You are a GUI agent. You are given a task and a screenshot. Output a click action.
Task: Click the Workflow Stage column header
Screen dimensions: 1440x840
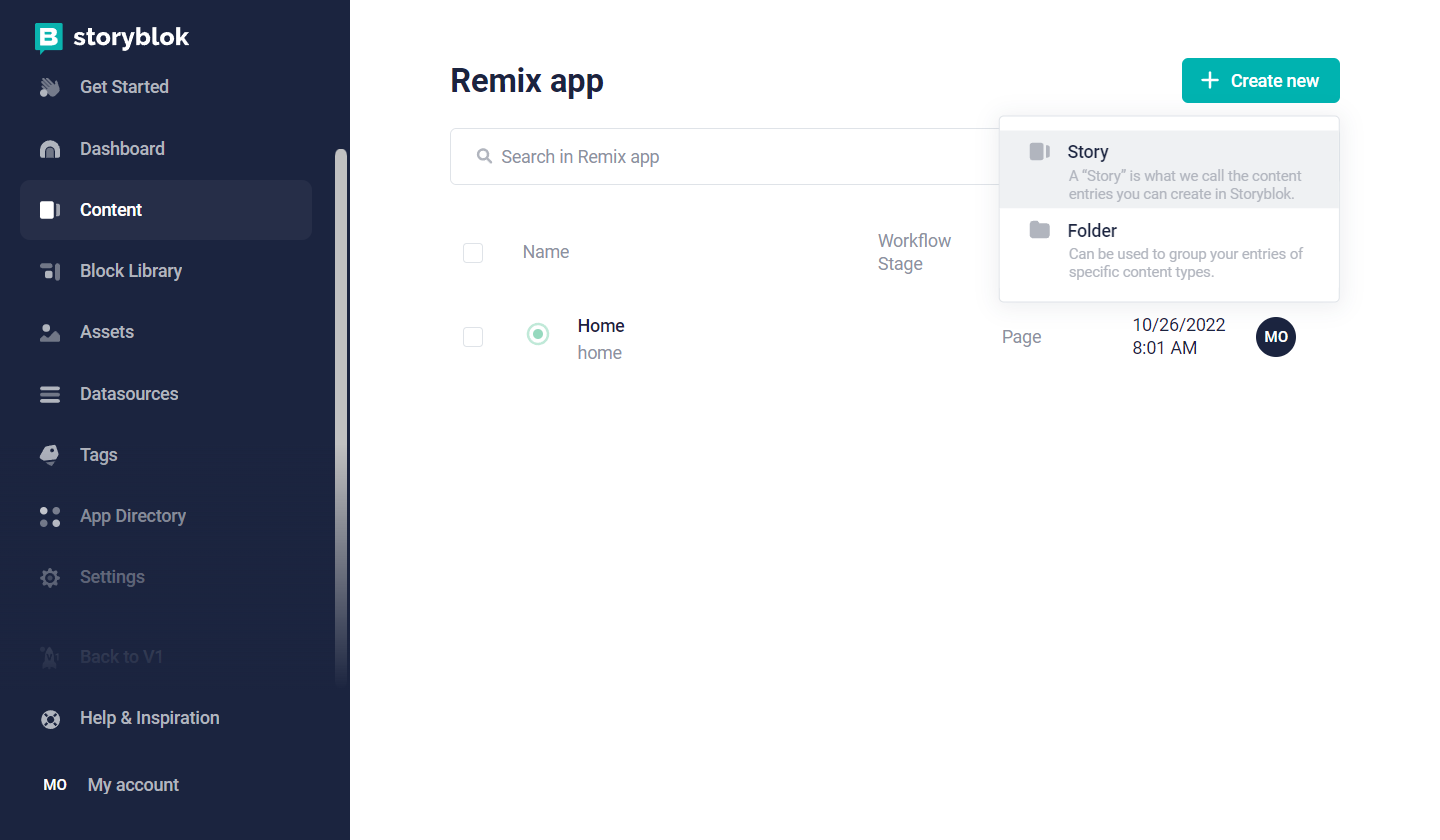point(914,252)
